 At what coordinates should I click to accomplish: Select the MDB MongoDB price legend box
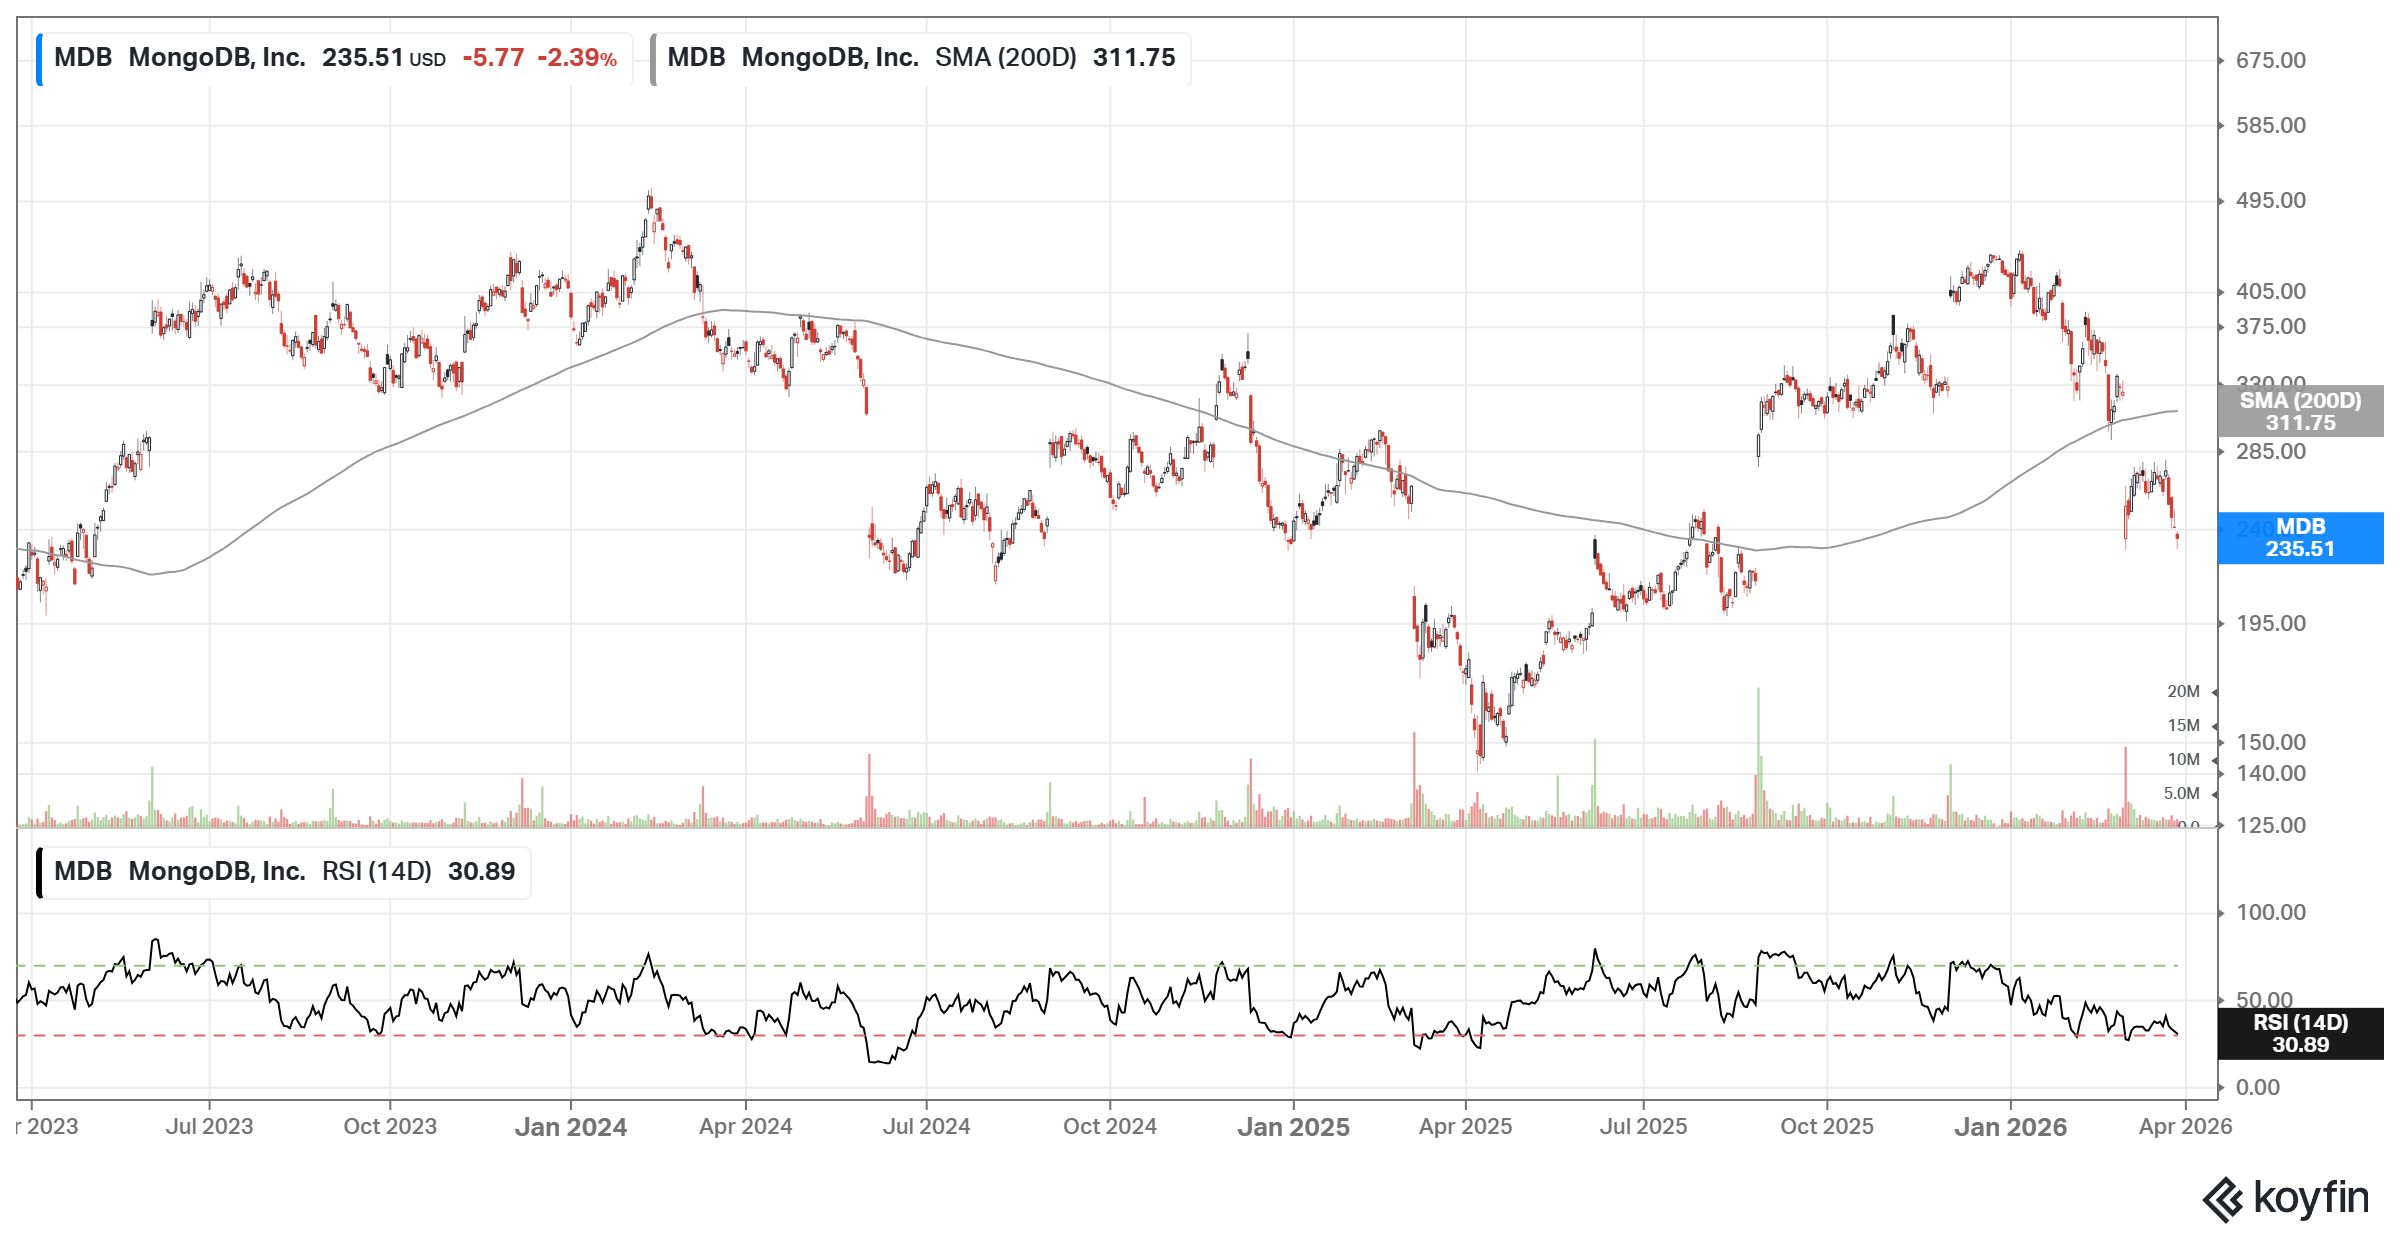click(x=335, y=59)
